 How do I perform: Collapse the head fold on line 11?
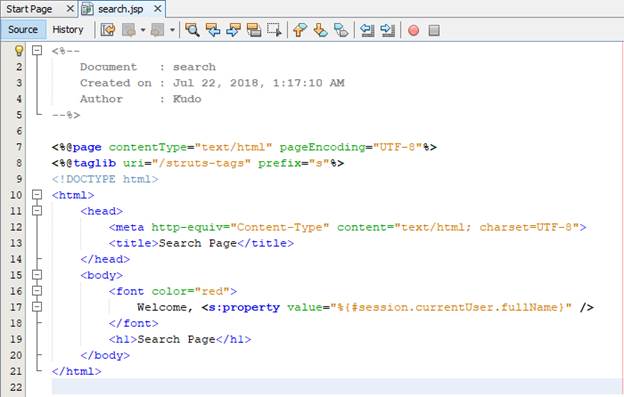37,210
